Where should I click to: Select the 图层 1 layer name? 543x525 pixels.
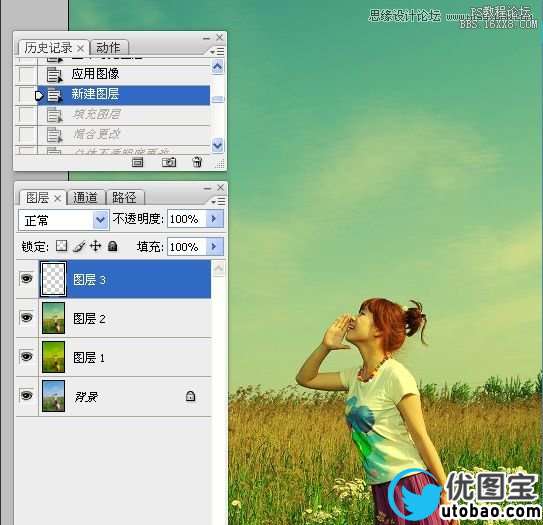click(x=89, y=358)
